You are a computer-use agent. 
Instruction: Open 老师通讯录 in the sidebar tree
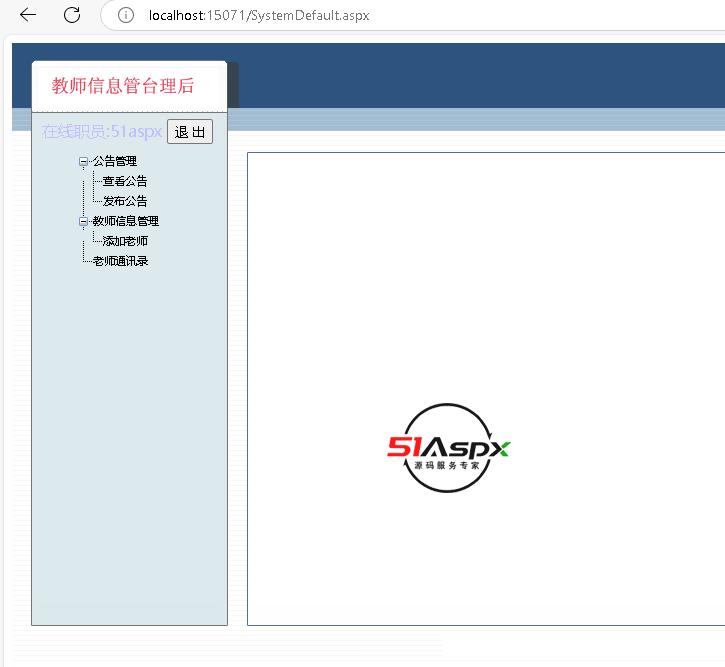pos(120,261)
